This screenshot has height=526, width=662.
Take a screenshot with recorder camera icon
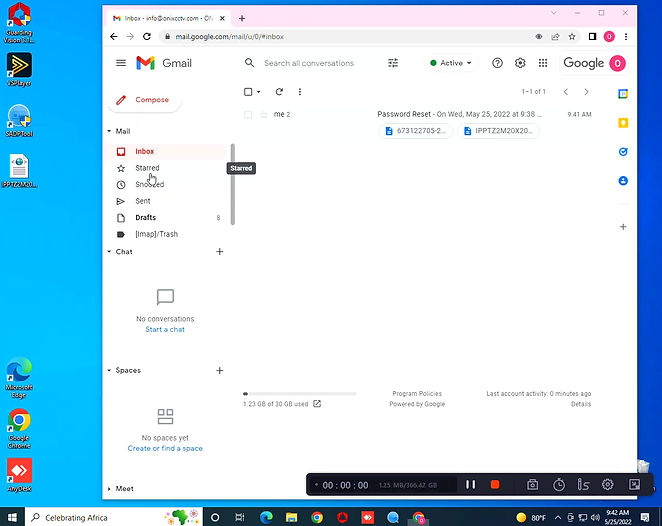(x=532, y=485)
